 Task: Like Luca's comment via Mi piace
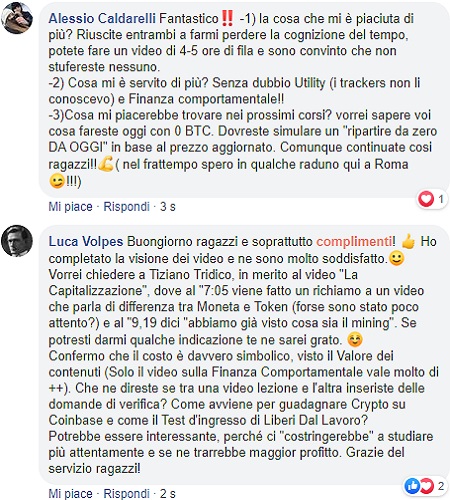point(70,493)
